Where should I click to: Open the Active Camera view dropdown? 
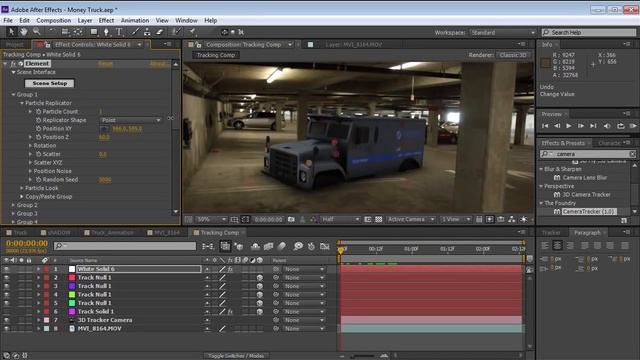click(411, 220)
